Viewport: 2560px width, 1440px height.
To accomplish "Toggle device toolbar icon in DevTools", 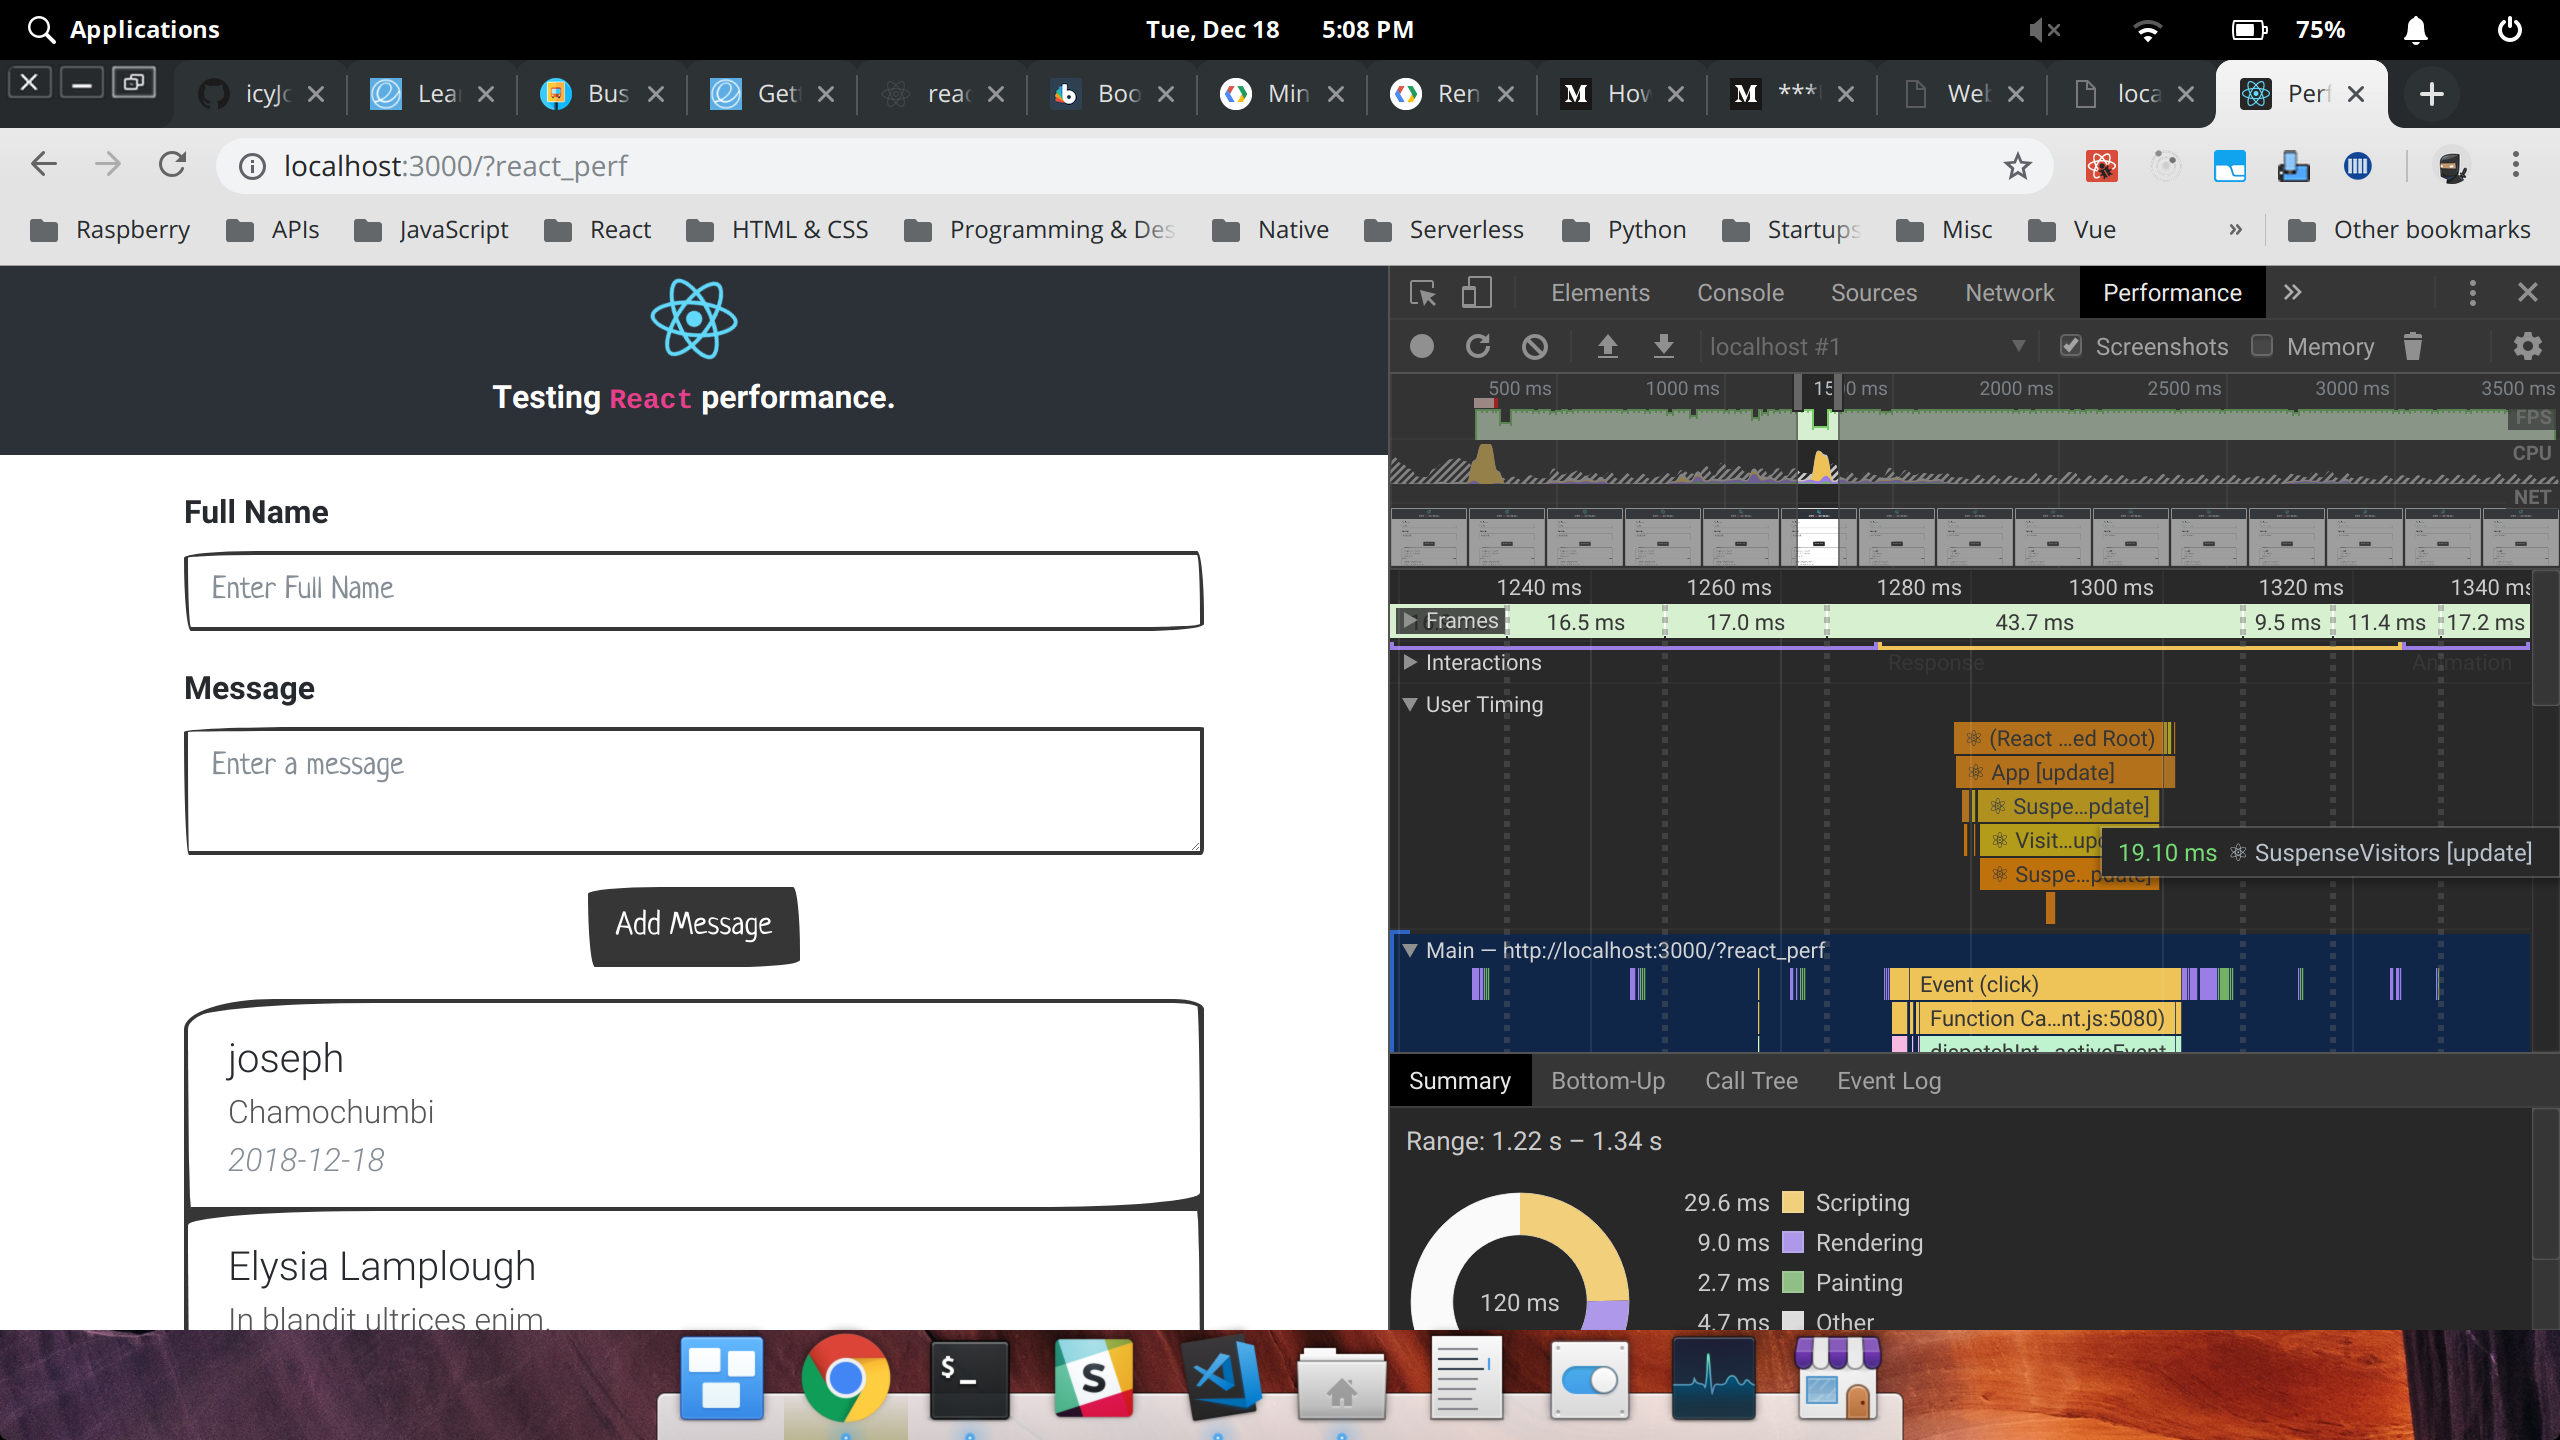I will (x=1476, y=292).
